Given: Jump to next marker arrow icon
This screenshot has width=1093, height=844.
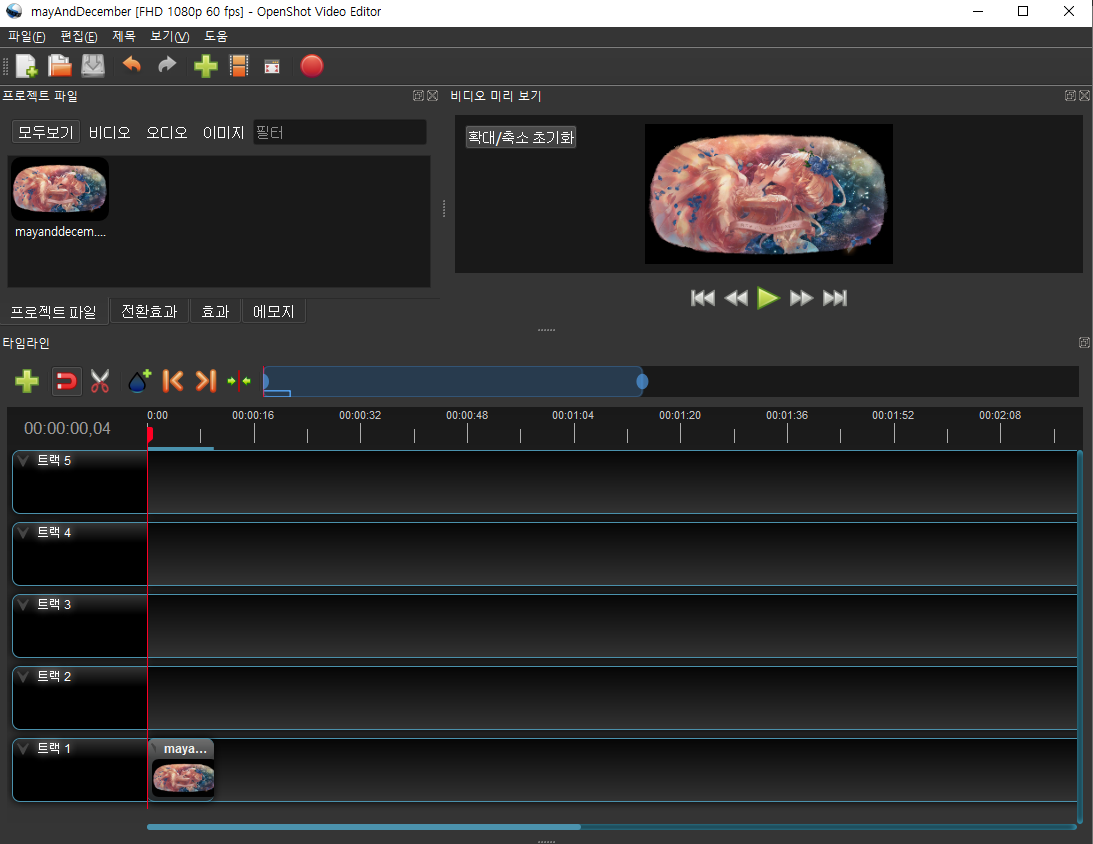Looking at the screenshot, I should coord(206,381).
